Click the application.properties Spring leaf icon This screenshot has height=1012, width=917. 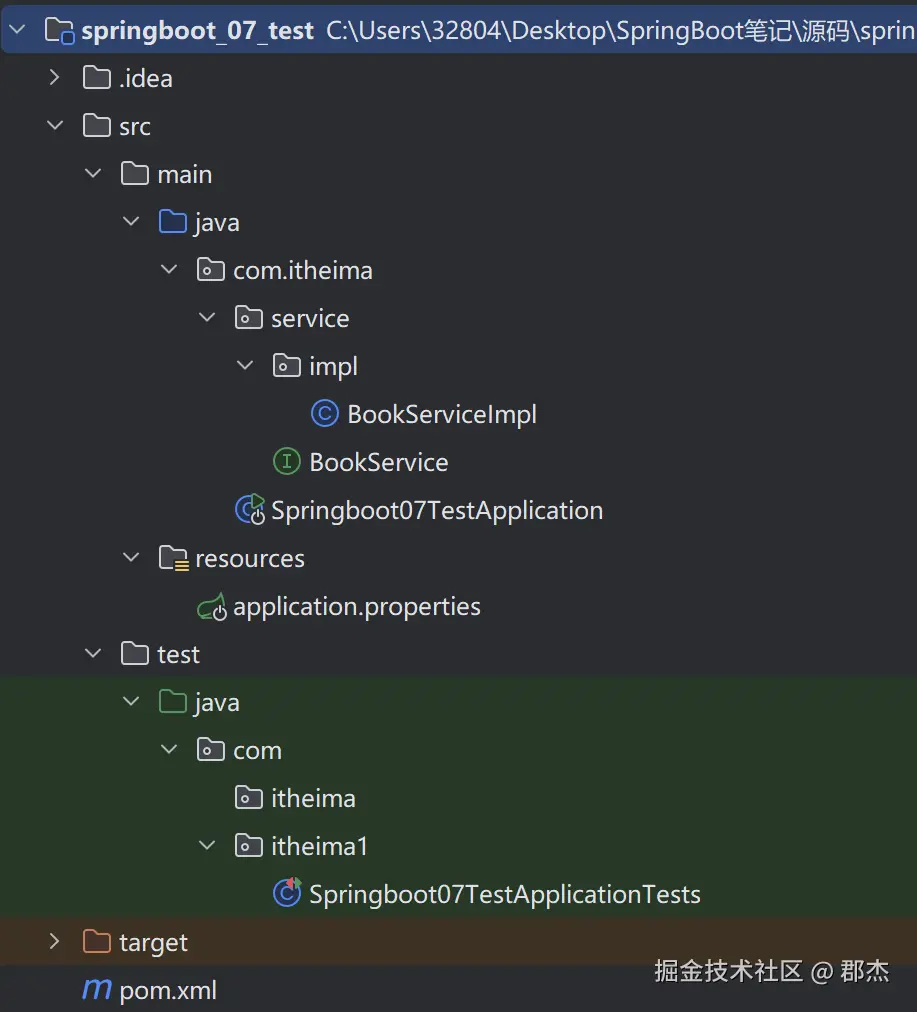coord(211,606)
